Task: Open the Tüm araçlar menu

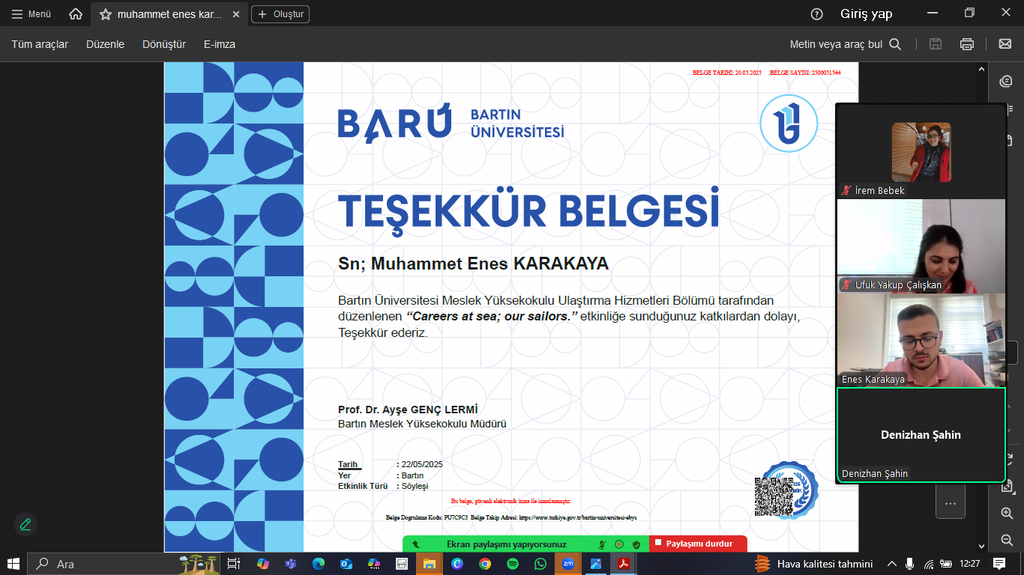Action: [40, 44]
